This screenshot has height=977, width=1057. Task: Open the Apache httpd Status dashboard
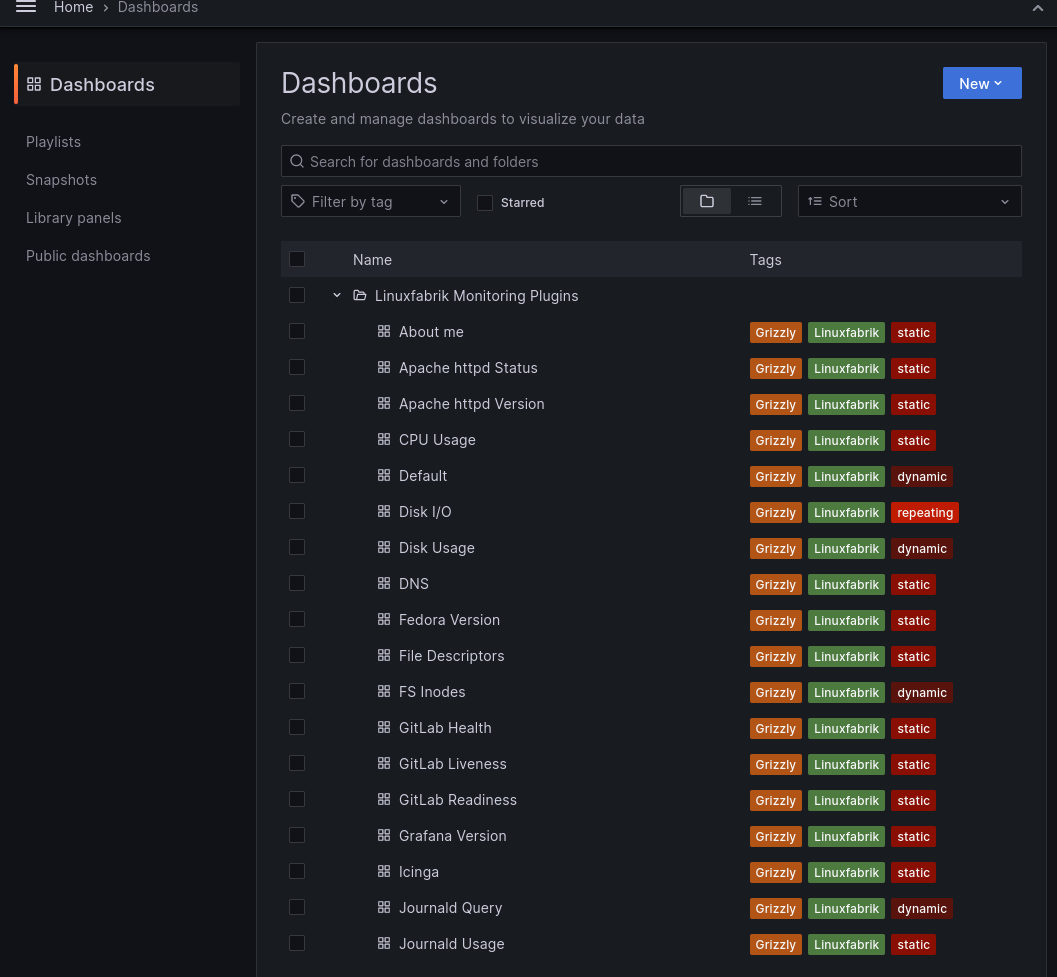[468, 367]
